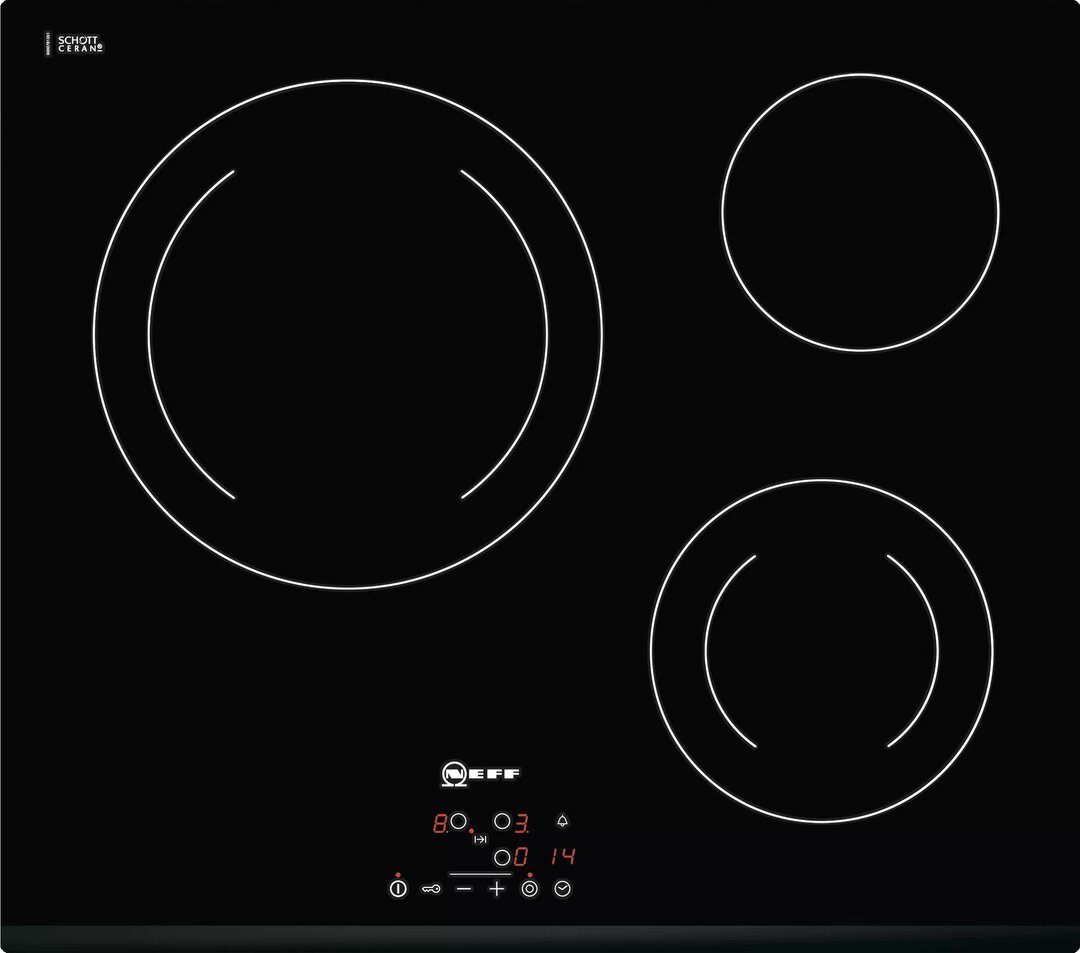
Task: Touch the large left cooking zone center
Action: 348,334
